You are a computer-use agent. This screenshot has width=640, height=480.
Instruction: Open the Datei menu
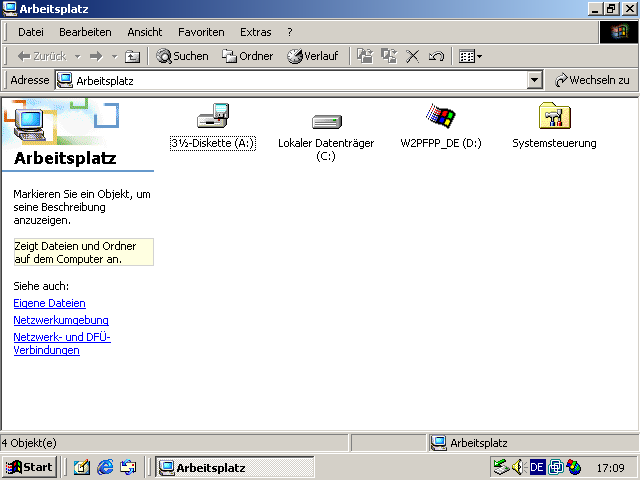coord(31,32)
